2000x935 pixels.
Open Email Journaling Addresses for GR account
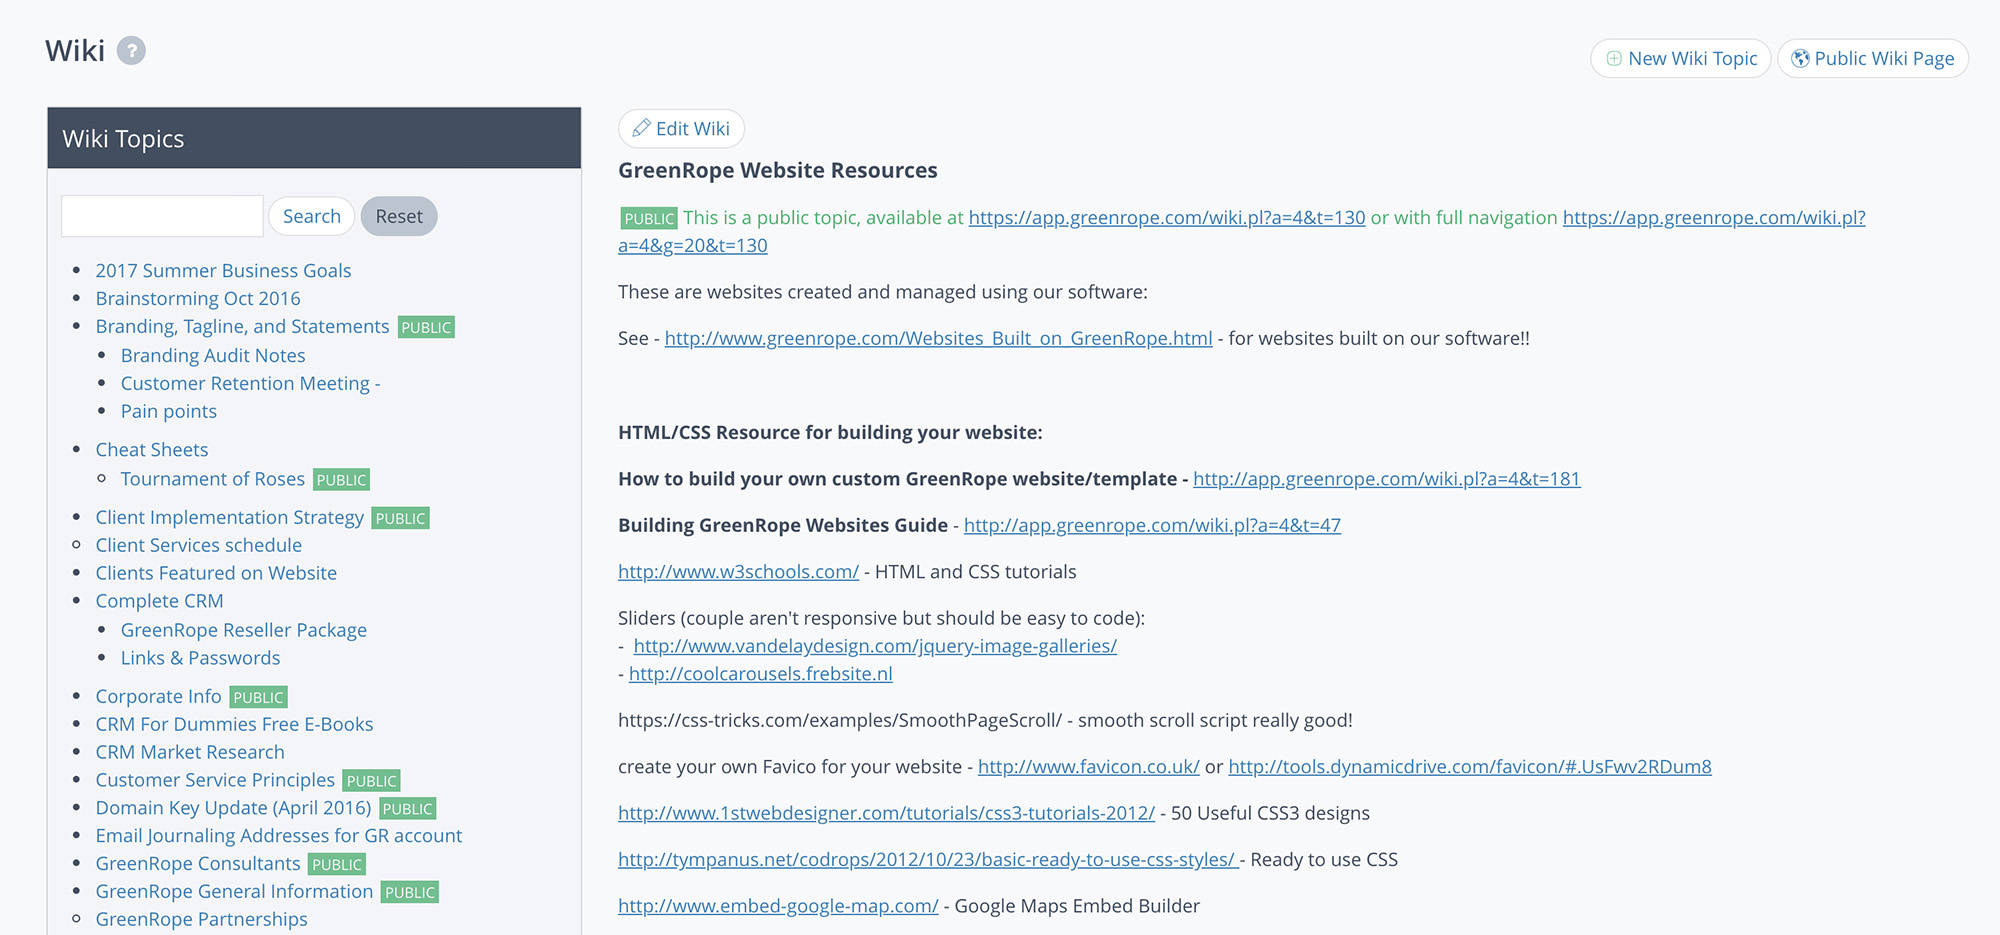[x=279, y=836]
